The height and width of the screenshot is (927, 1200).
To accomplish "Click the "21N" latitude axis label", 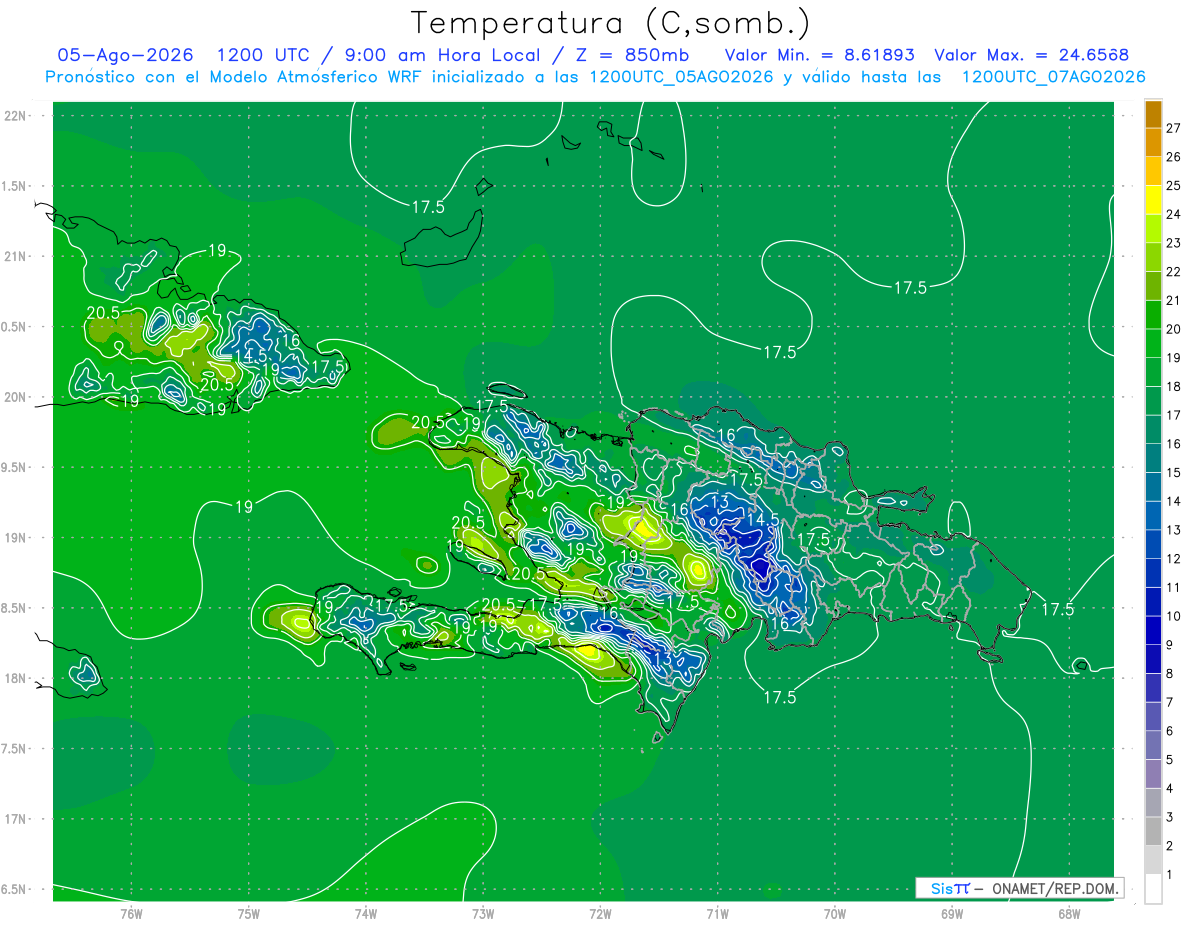I will [16, 256].
